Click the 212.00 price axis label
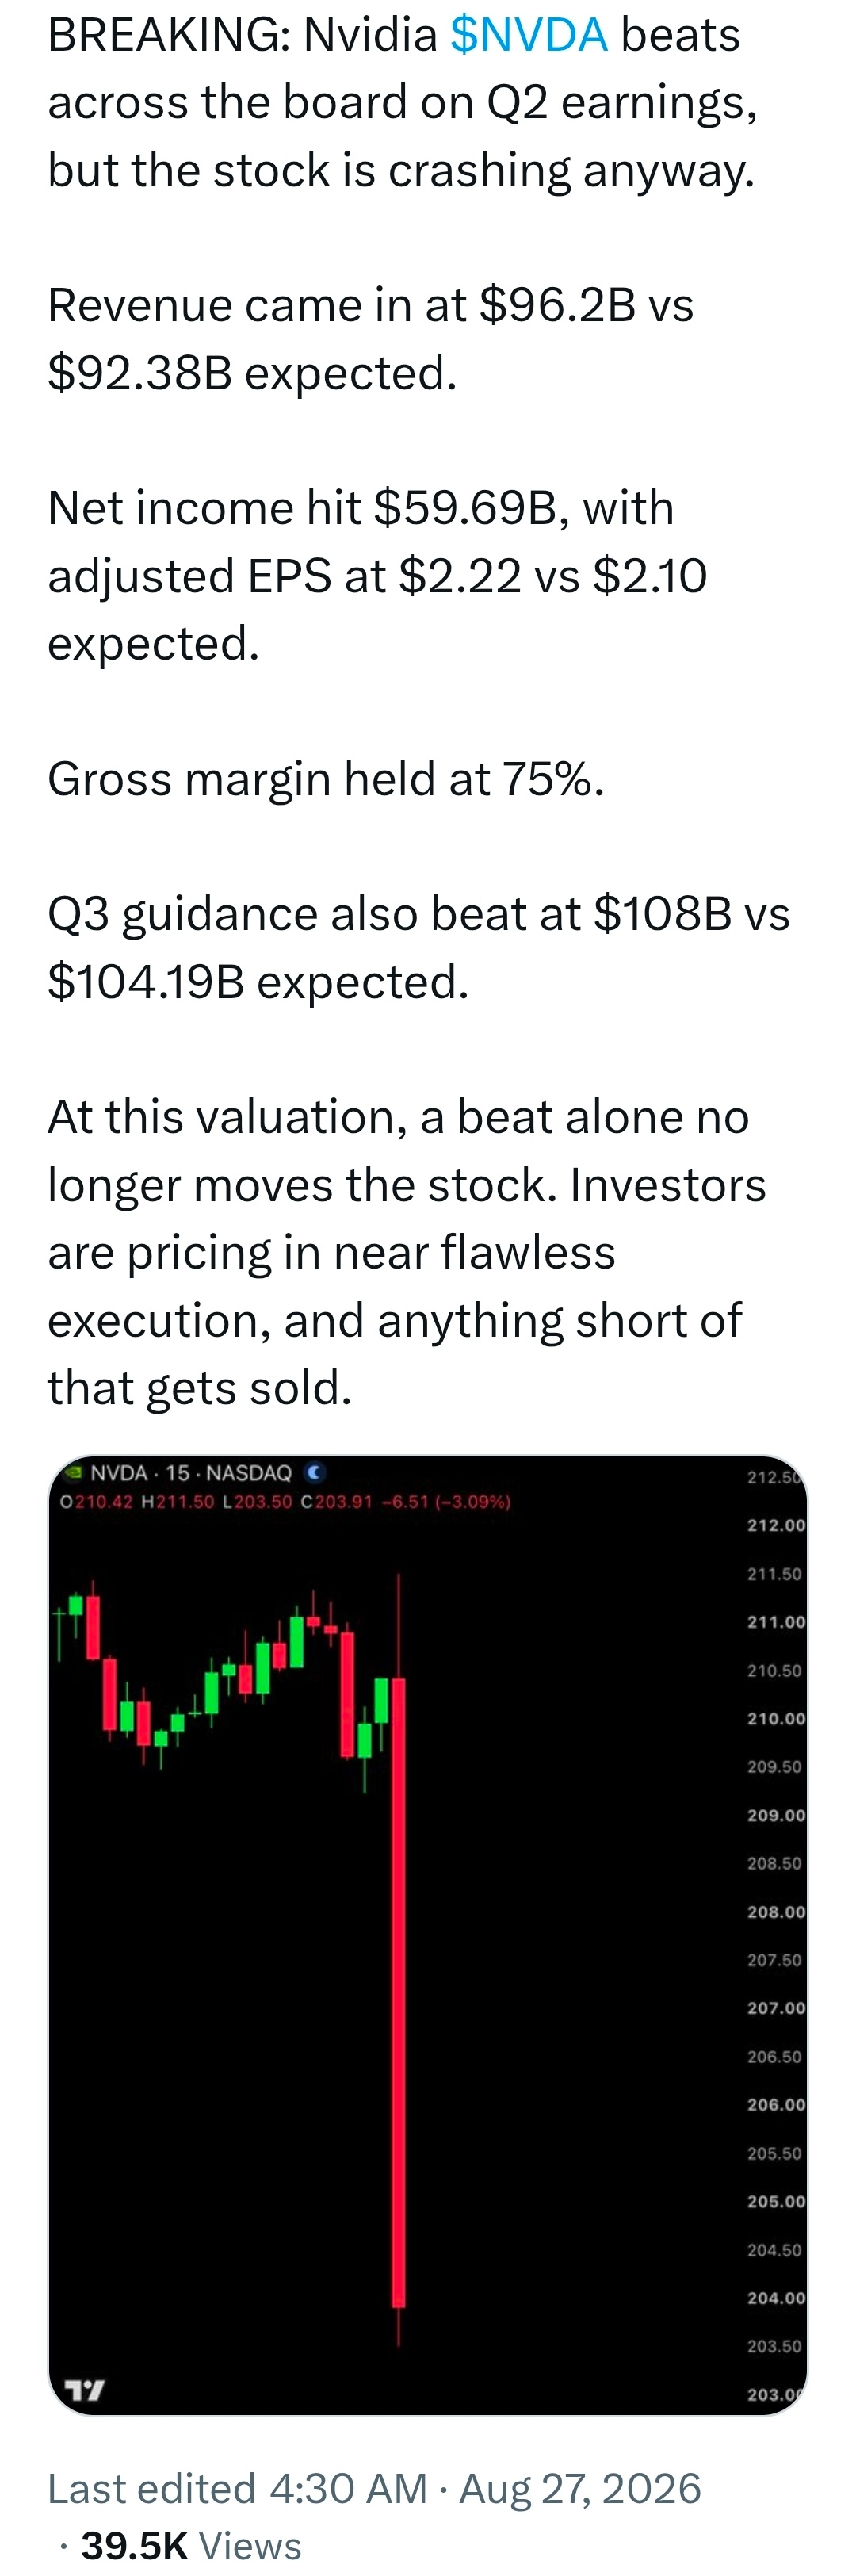856x2576 pixels. coord(776,1525)
